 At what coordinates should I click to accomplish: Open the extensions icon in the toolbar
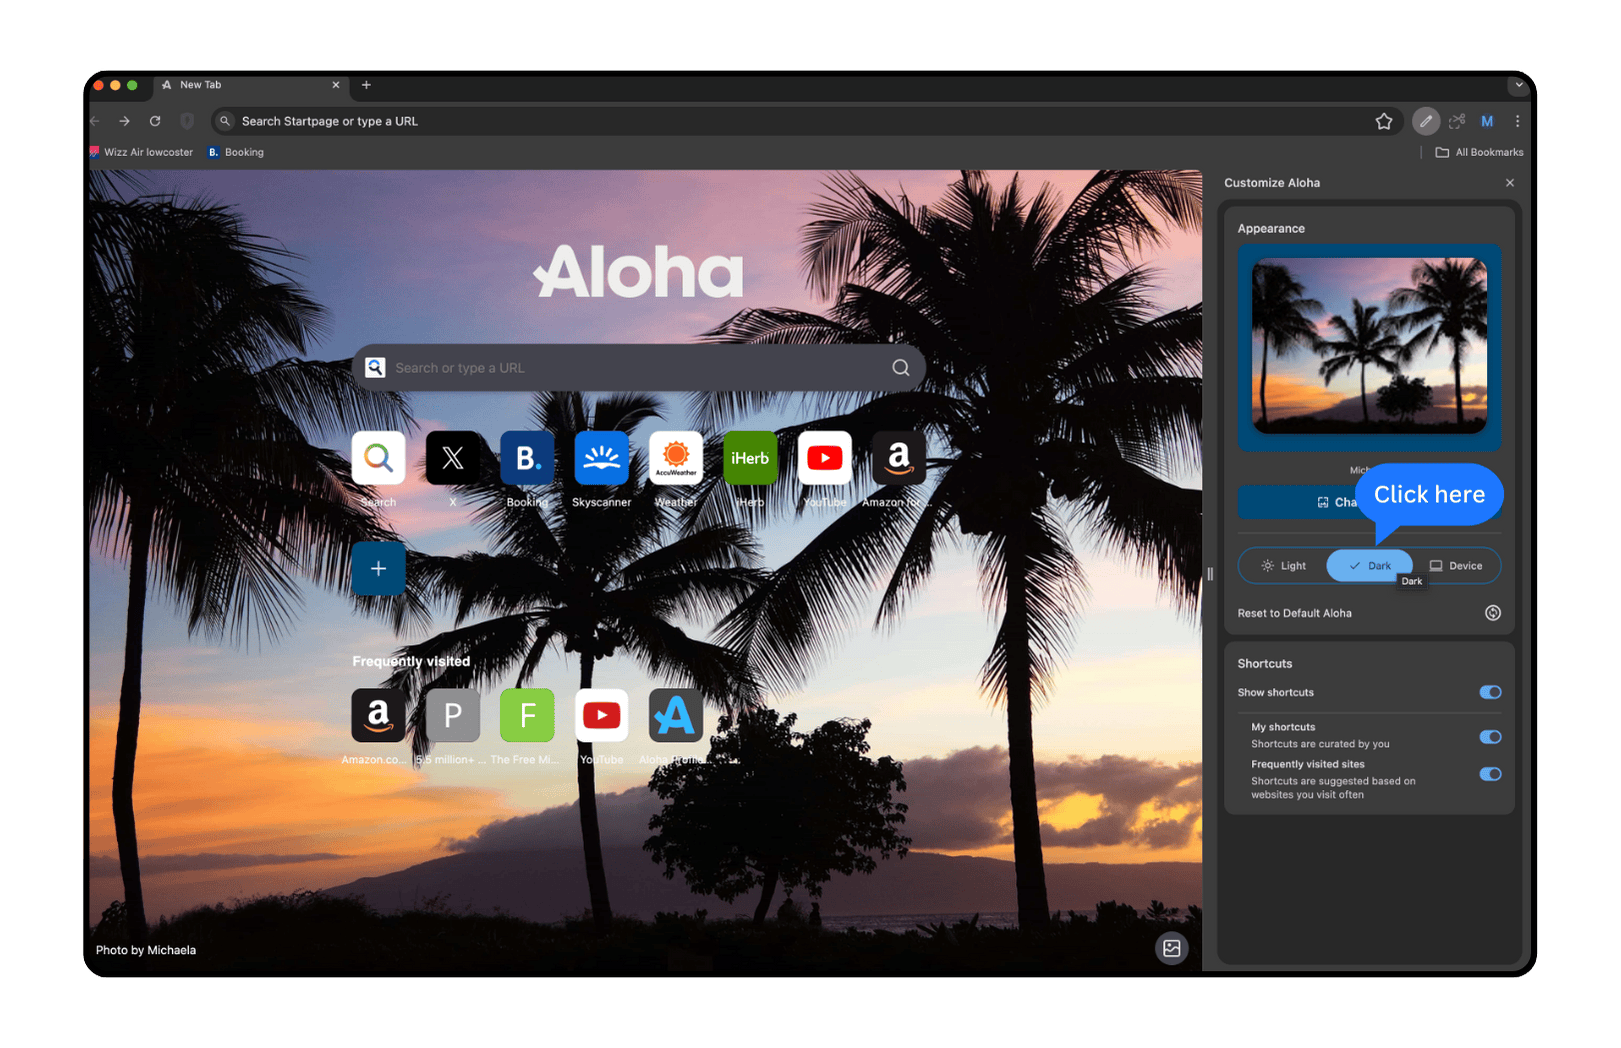(1457, 121)
